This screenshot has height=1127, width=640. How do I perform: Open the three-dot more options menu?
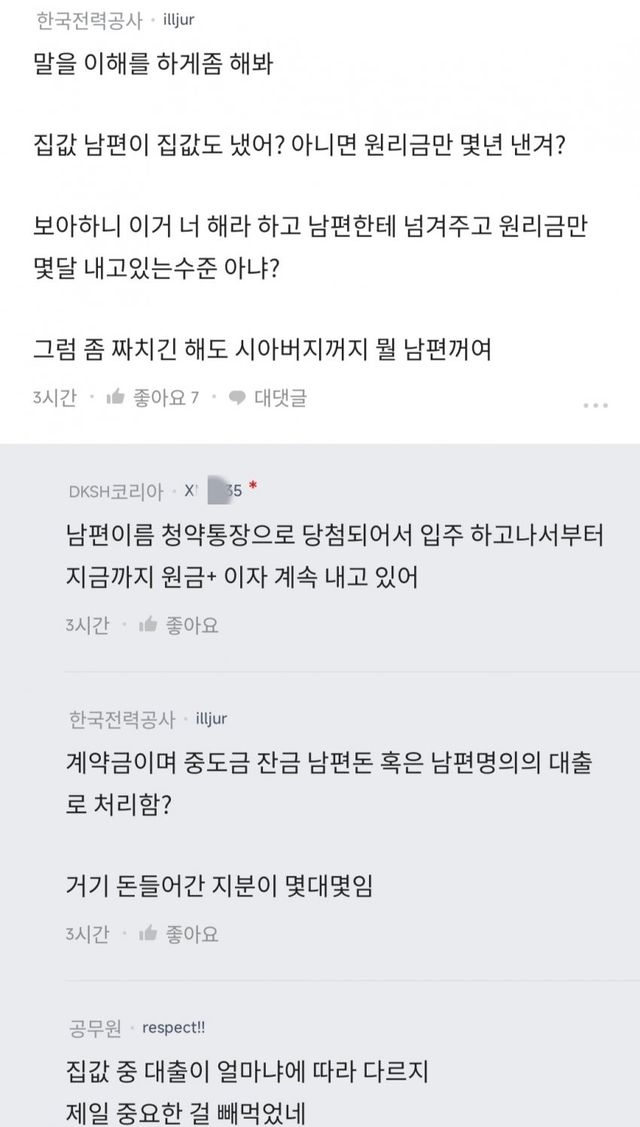pos(595,404)
